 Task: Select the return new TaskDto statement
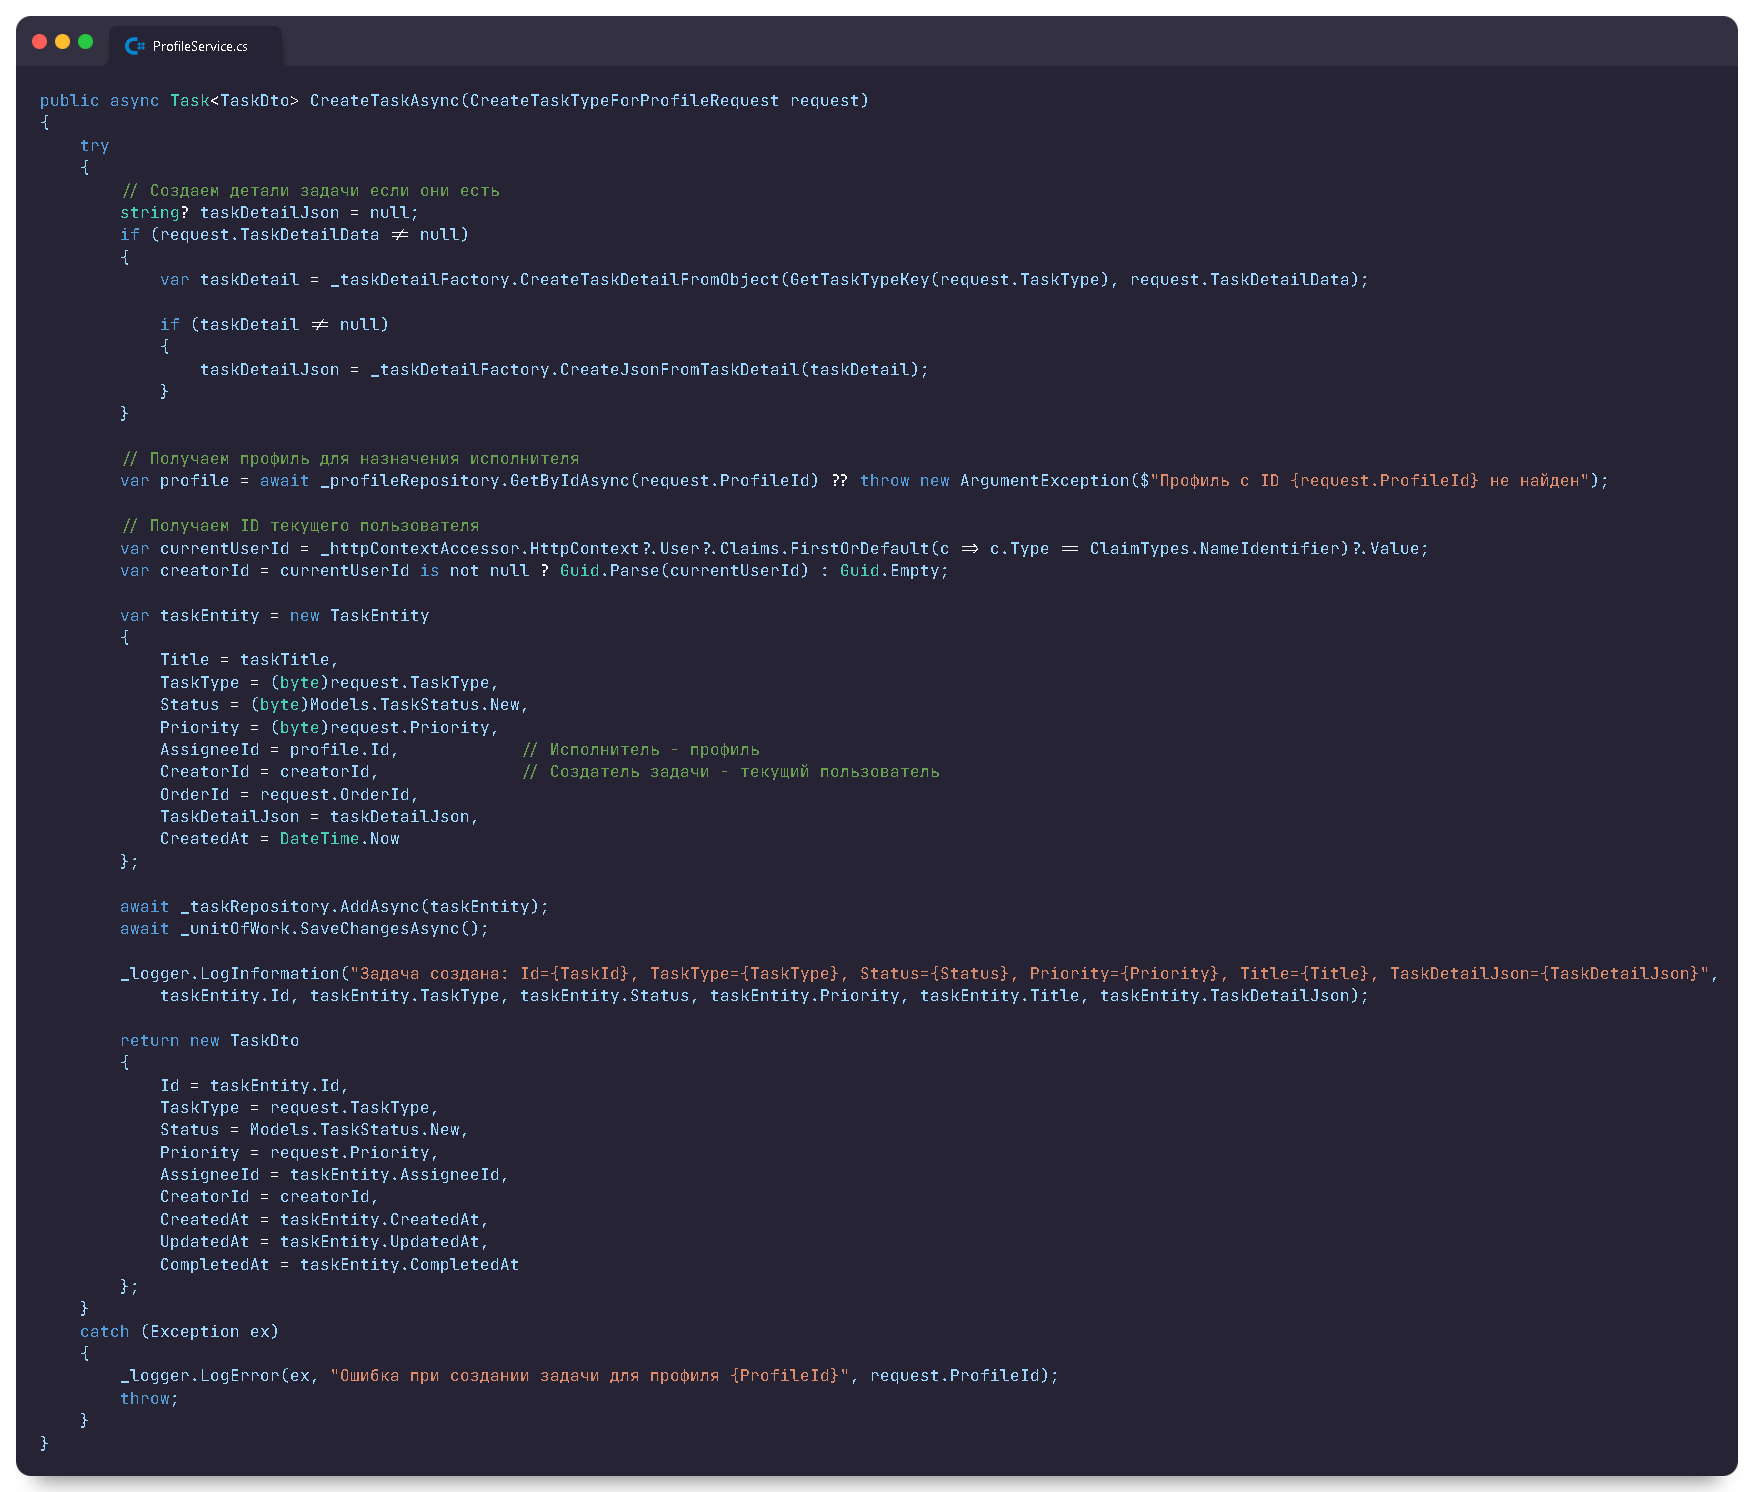click(209, 1040)
